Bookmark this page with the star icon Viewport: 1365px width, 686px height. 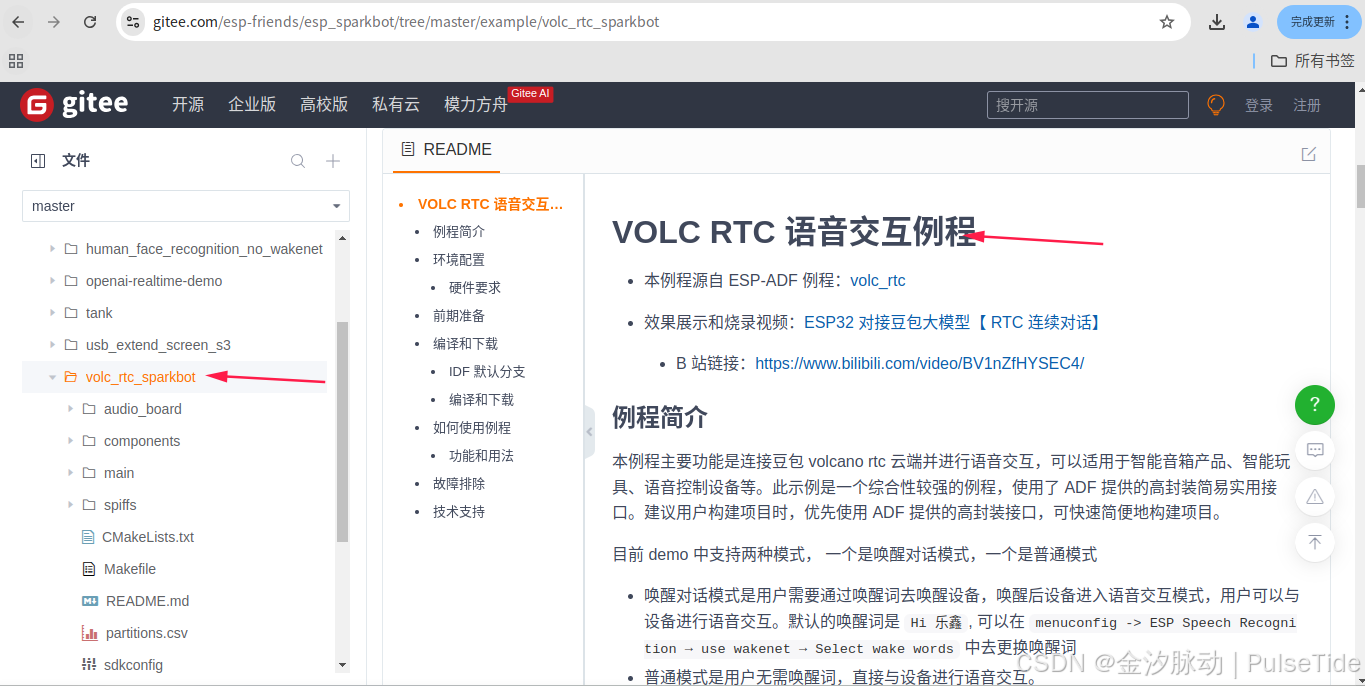1167,22
